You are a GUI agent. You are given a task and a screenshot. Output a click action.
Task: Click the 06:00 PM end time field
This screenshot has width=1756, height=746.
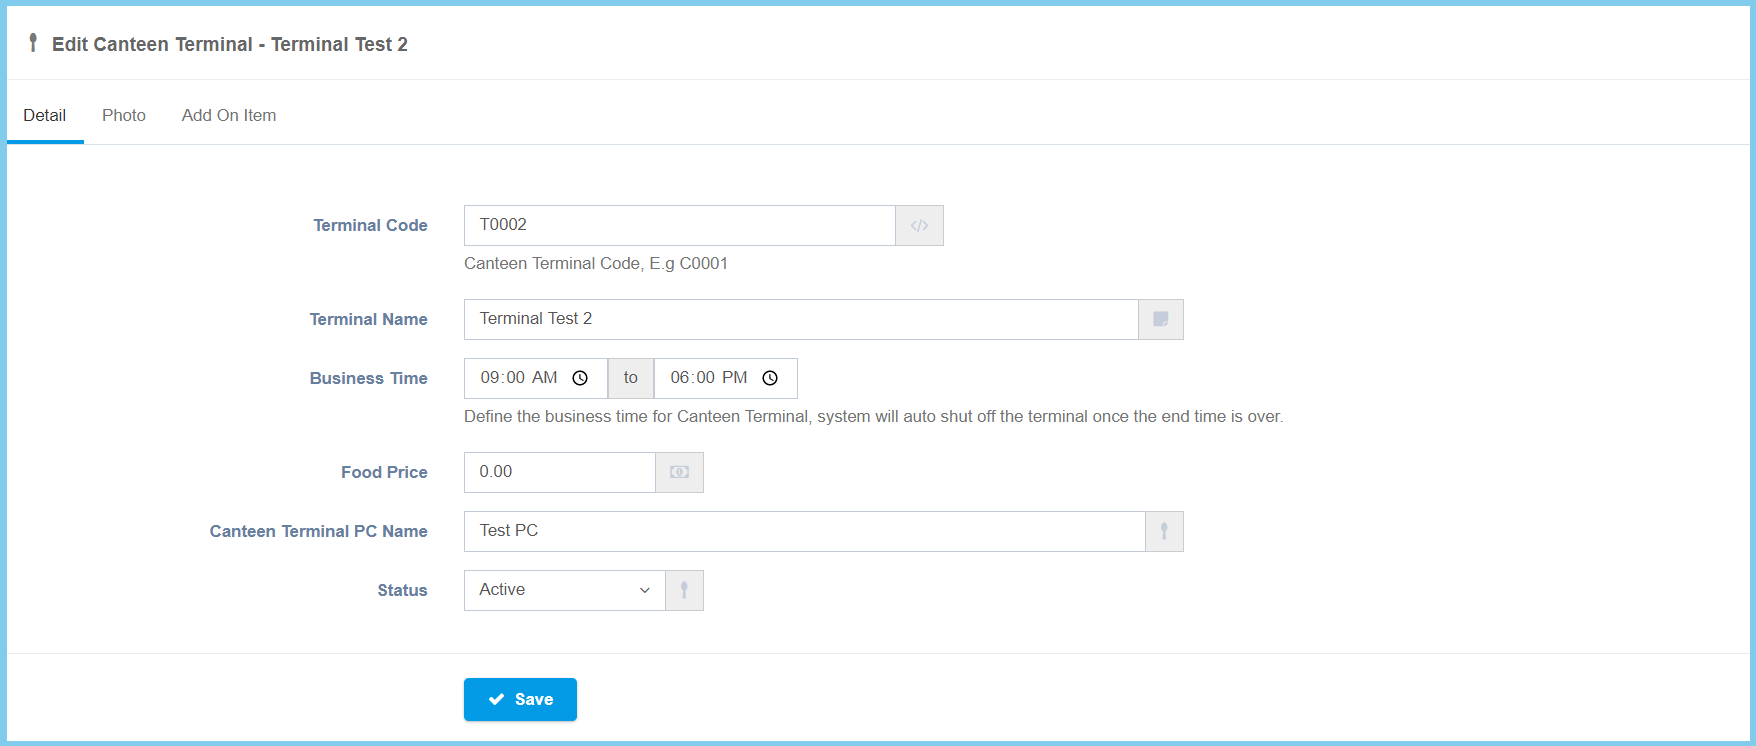coord(709,378)
